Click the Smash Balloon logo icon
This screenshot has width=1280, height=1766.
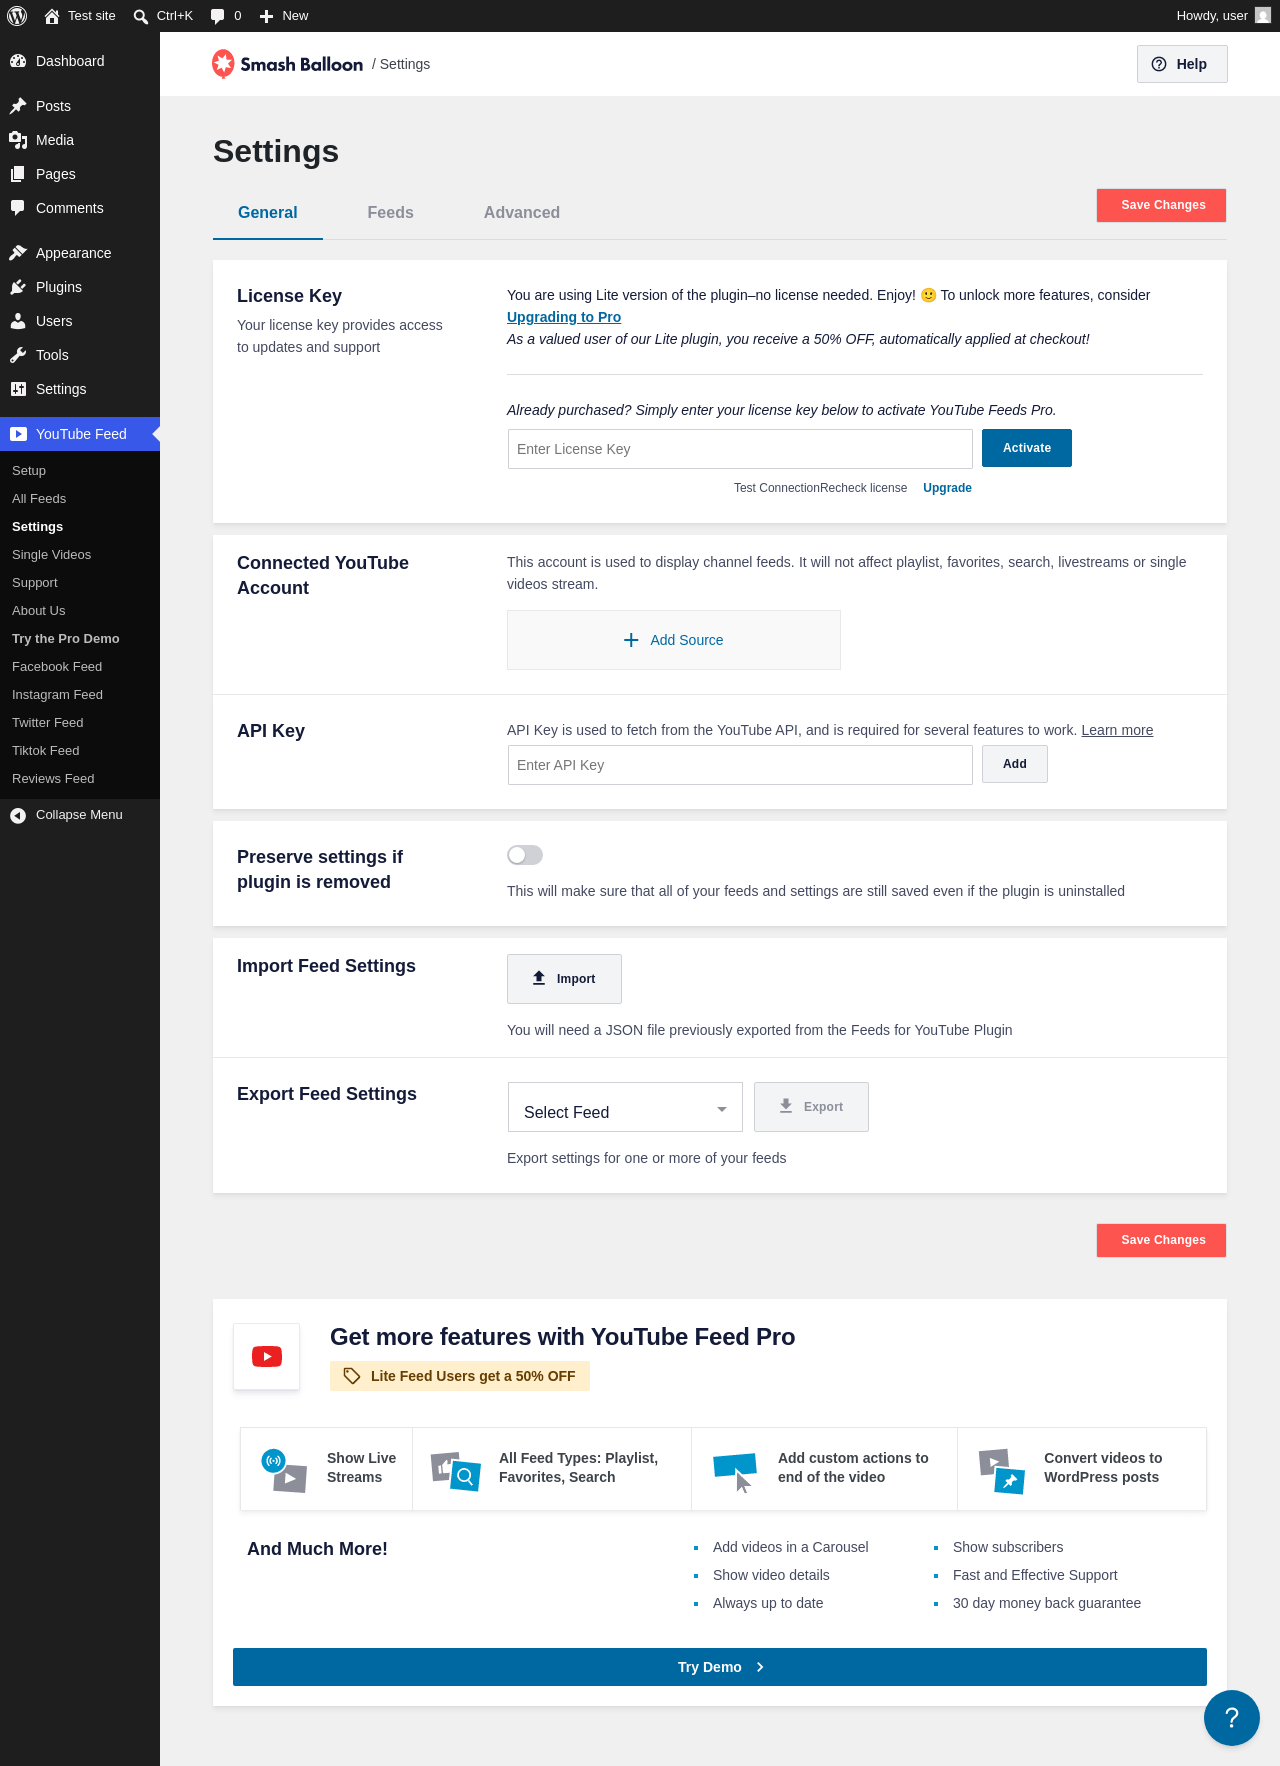(x=223, y=64)
